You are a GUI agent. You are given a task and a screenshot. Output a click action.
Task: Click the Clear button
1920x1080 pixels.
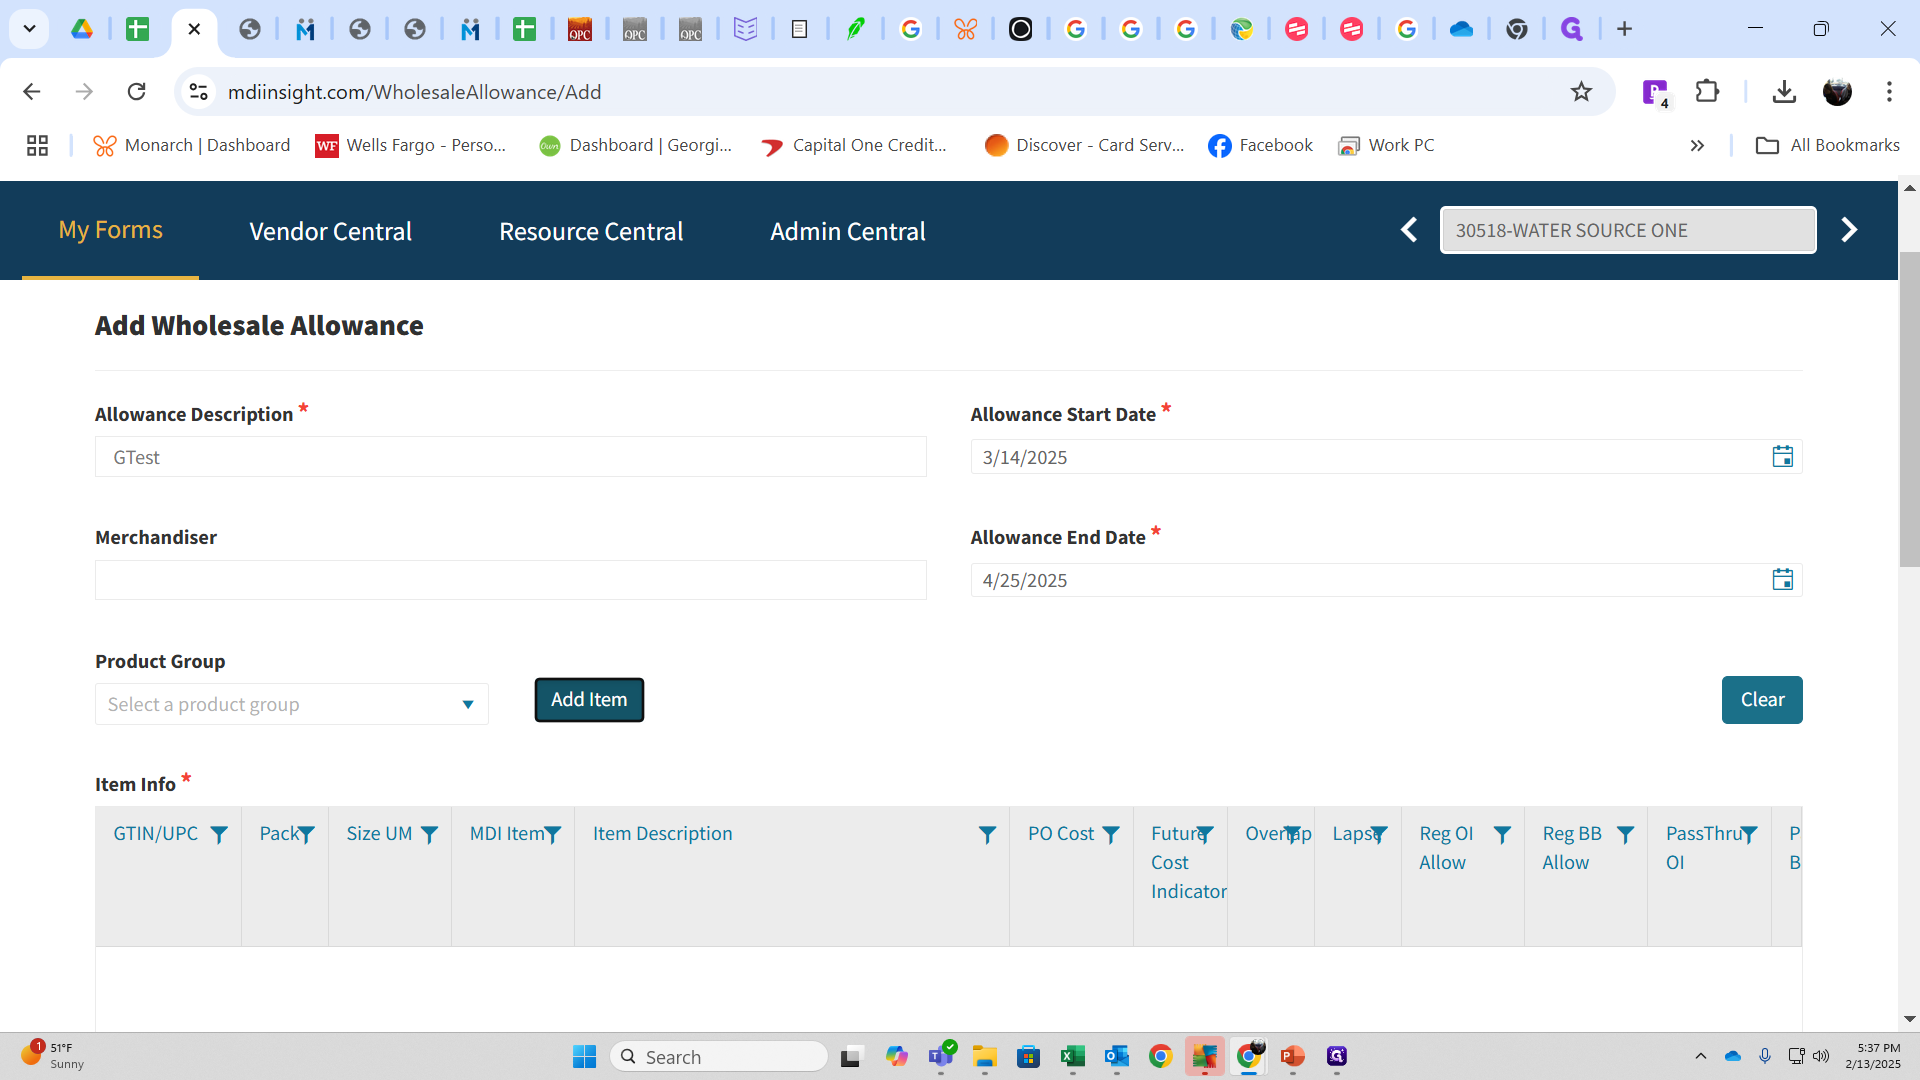[x=1762, y=700]
